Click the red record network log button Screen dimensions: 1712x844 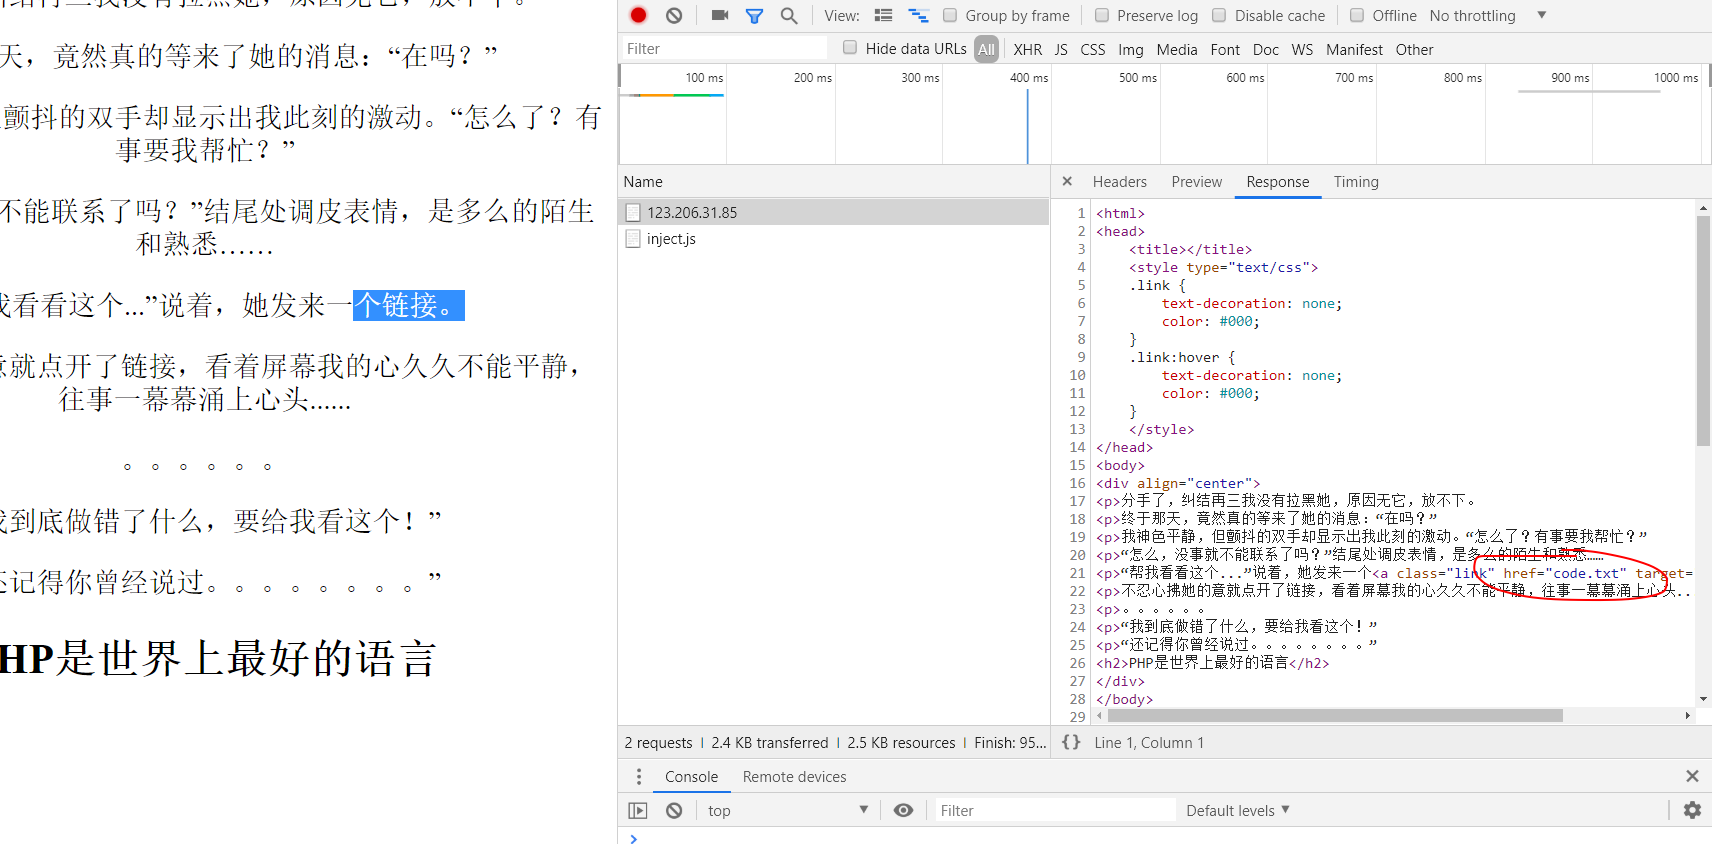click(x=639, y=15)
